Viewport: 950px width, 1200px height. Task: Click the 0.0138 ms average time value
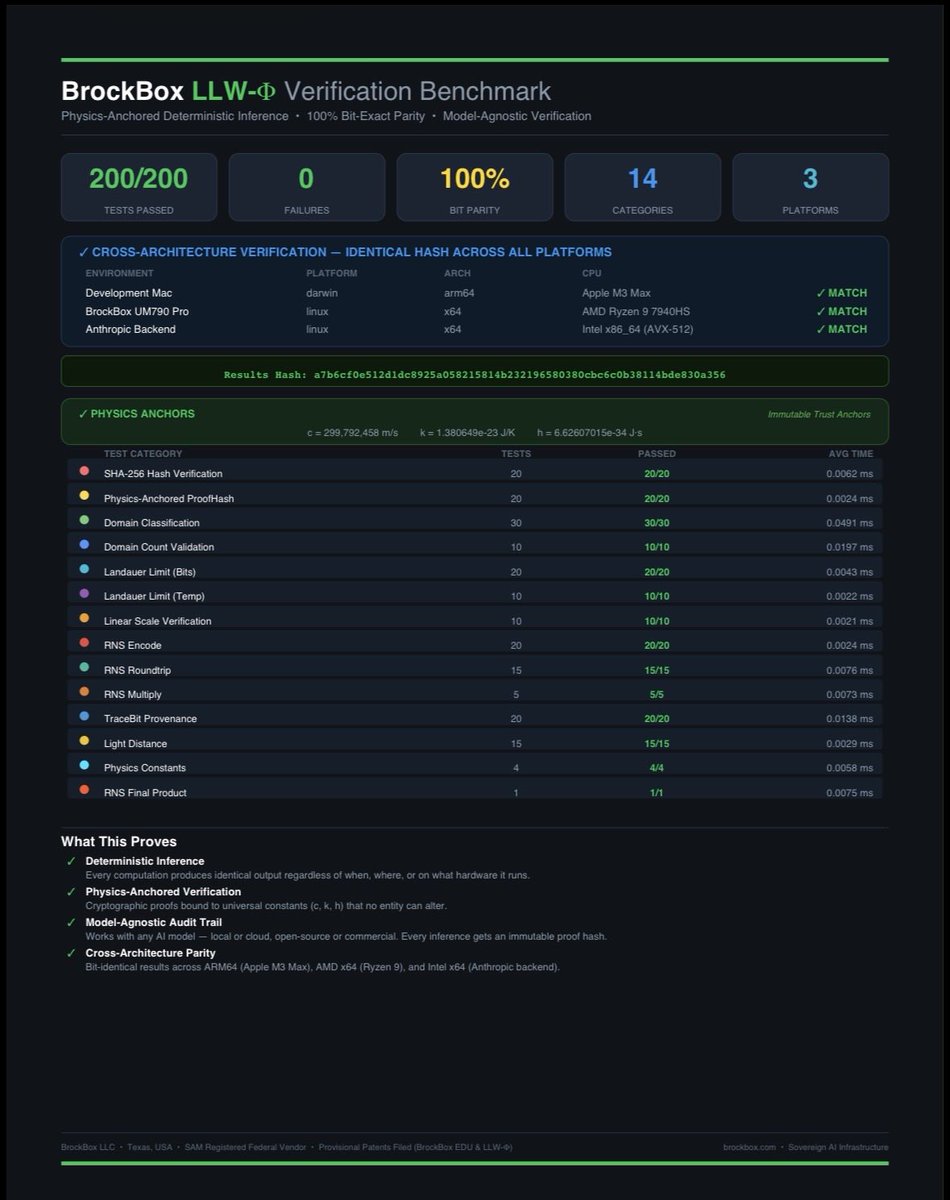point(849,719)
